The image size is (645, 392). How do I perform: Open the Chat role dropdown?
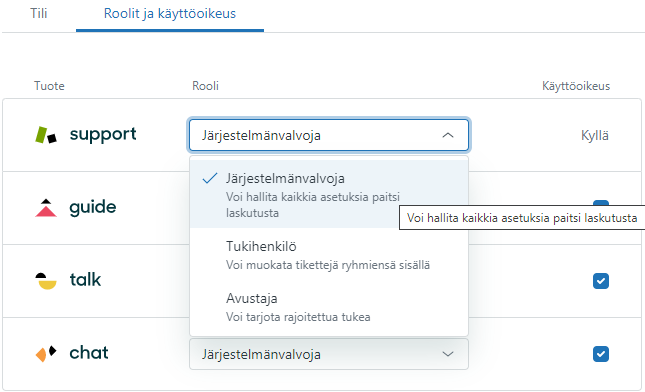[x=329, y=354]
